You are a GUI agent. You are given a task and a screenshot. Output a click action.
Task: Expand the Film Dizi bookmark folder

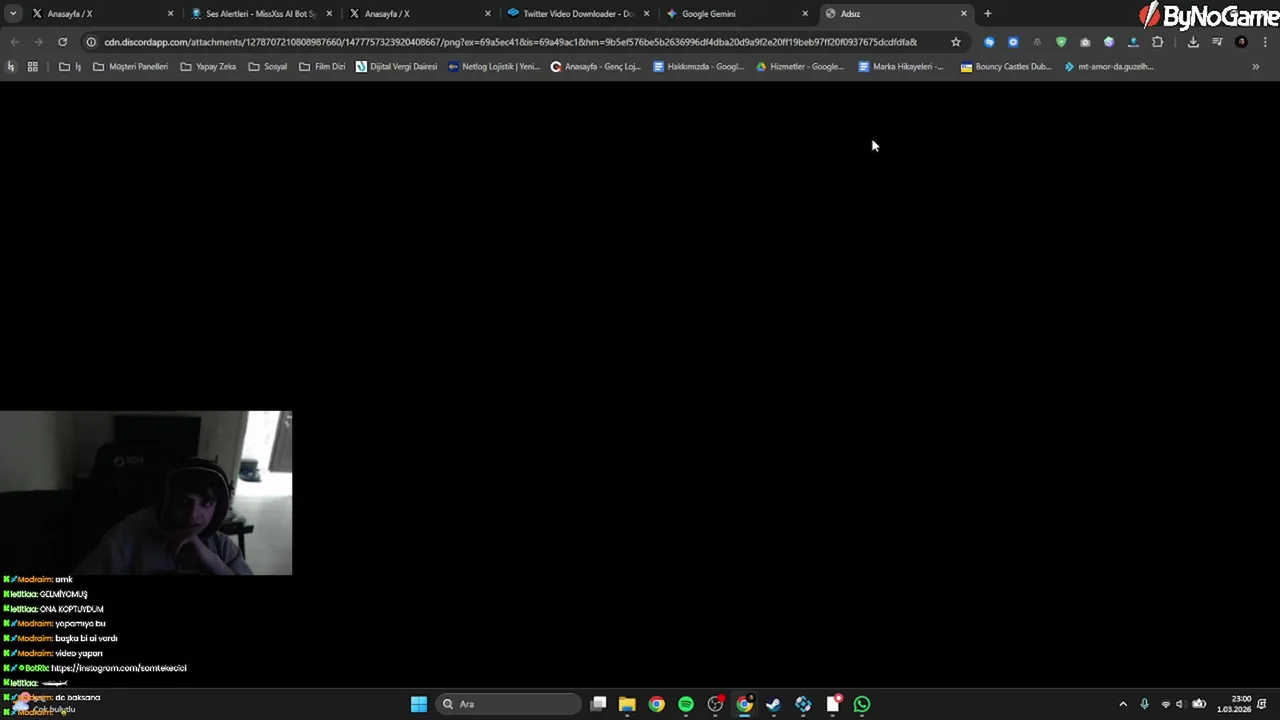[x=322, y=67]
